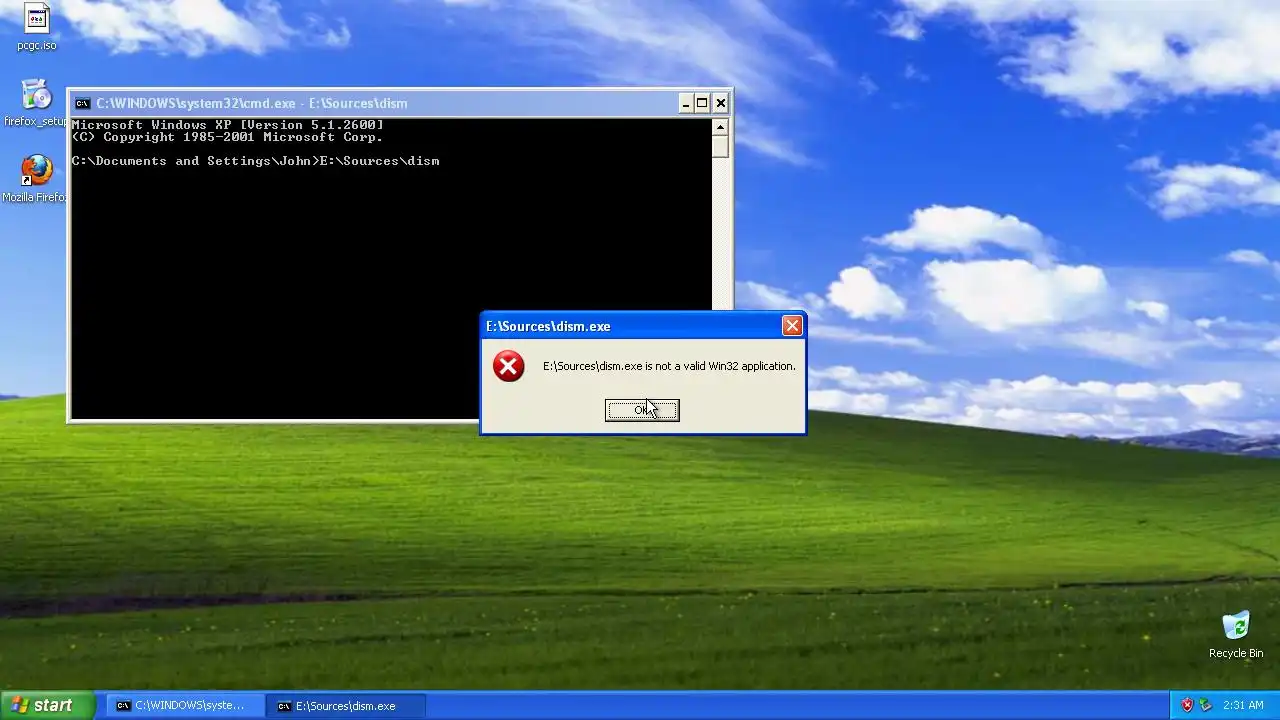Select the pcgc.iso desktop icon

37,28
